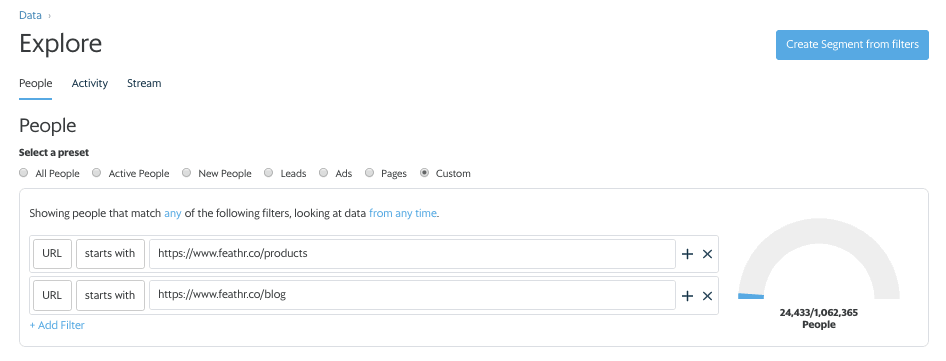Remove the blog URL filter row
This screenshot has width=946, height=361.
pyautogui.click(x=707, y=296)
